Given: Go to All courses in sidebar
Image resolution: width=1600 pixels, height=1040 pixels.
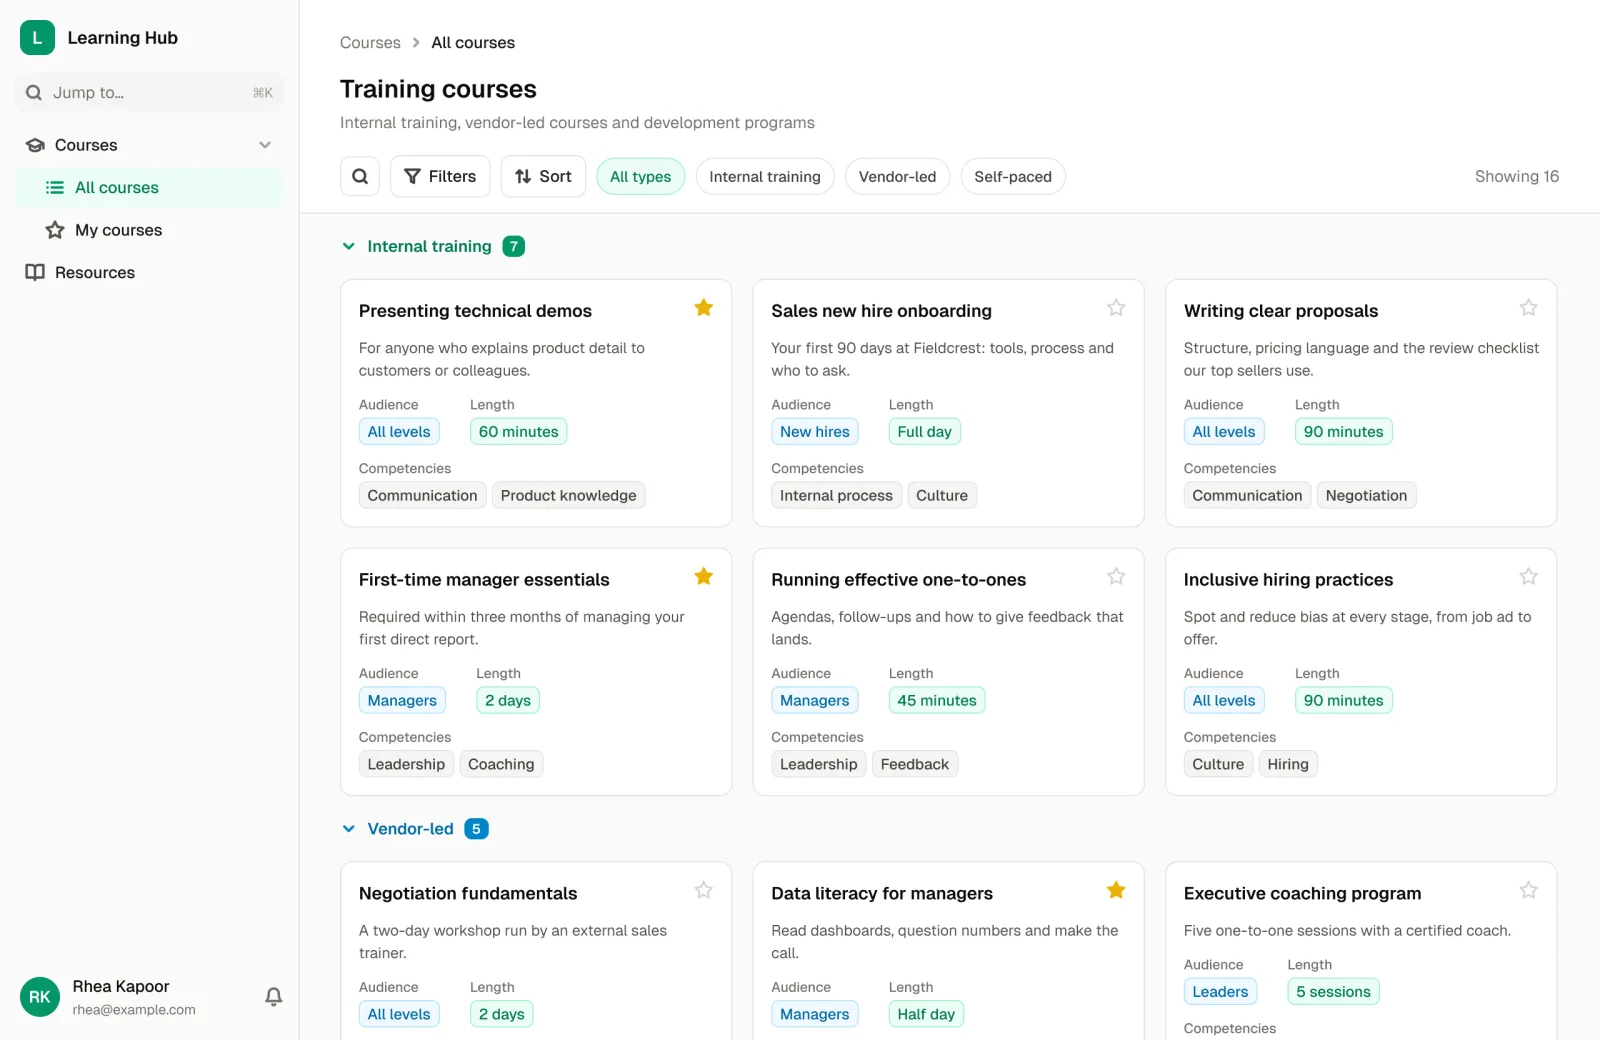Looking at the screenshot, I should tap(149, 188).
